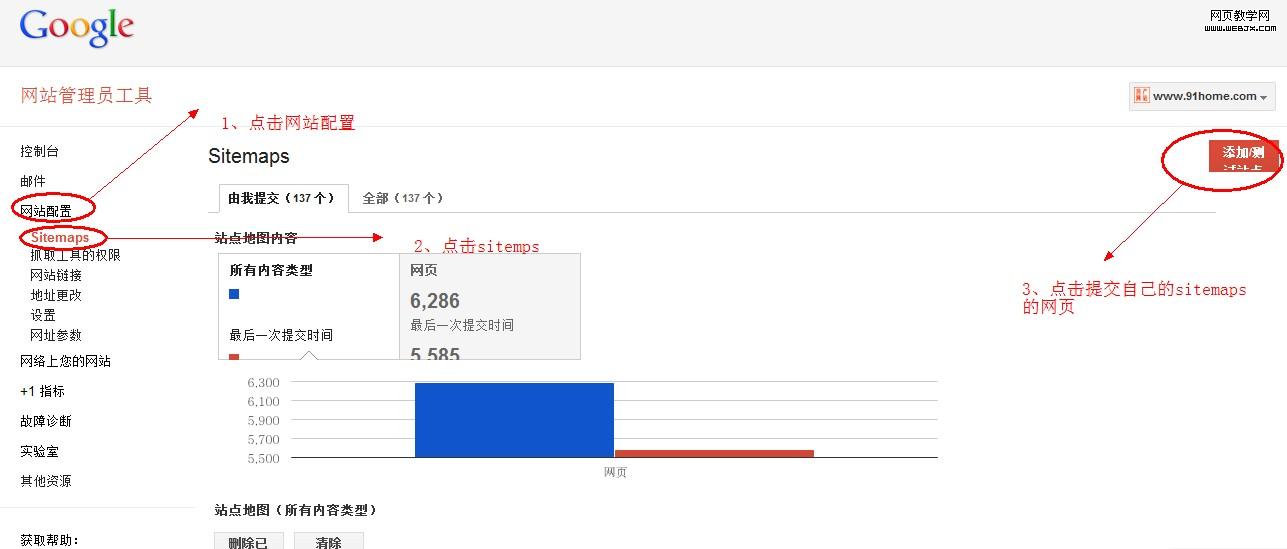The height and width of the screenshot is (549, 1287).
Task: Open 邮件 in the sidebar
Action: point(33,181)
